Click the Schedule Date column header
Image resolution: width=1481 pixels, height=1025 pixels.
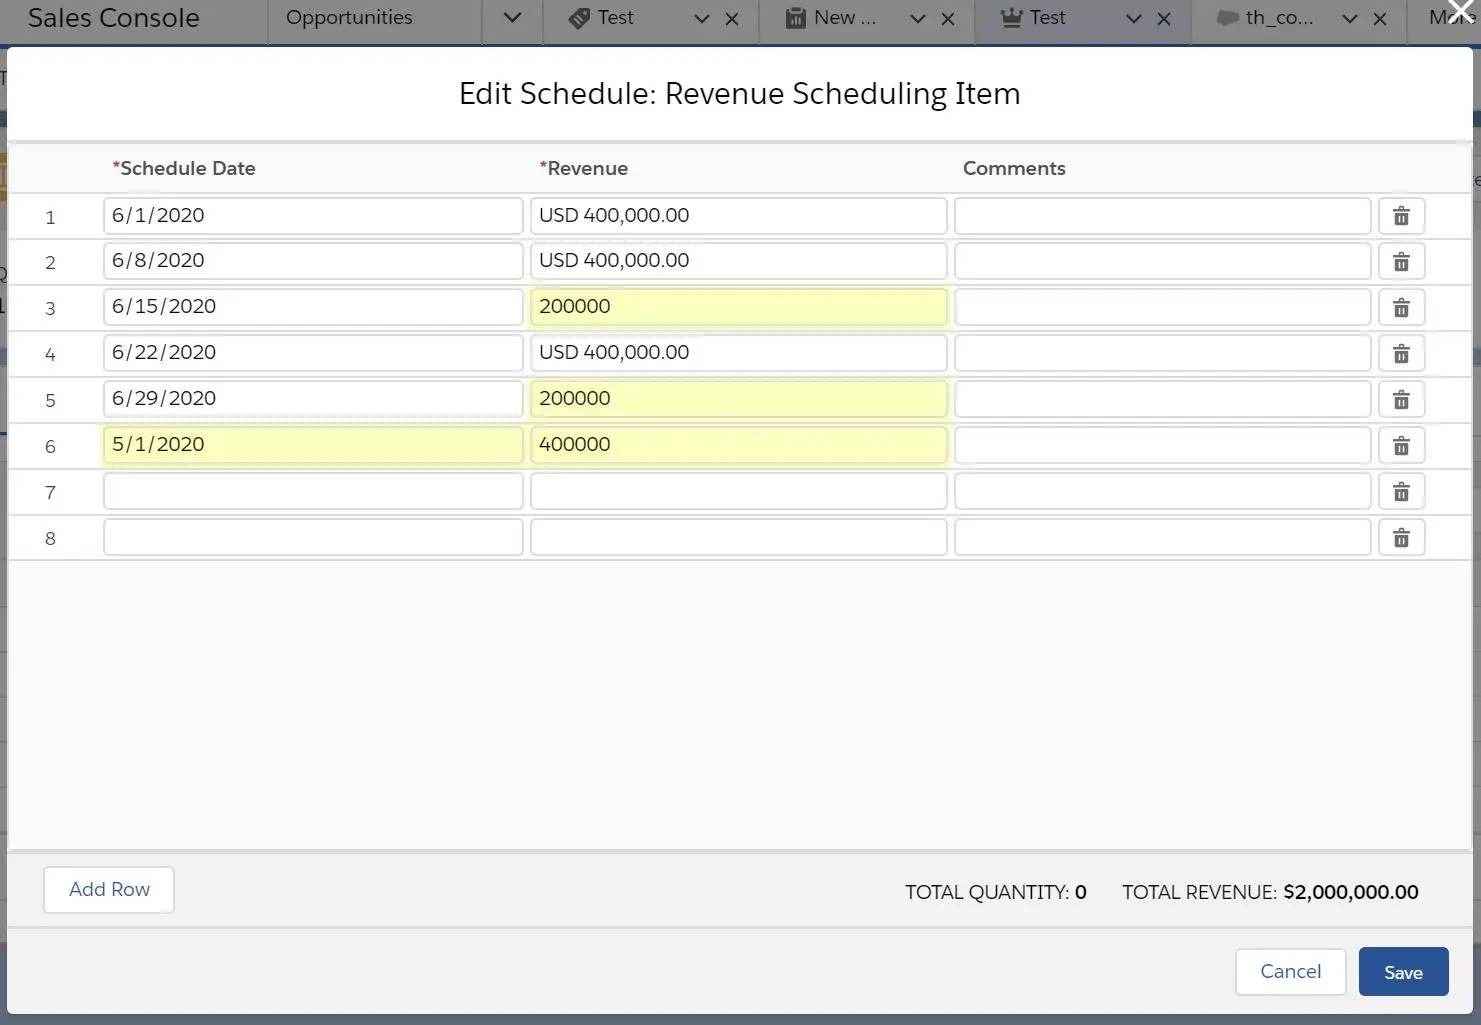184,168
